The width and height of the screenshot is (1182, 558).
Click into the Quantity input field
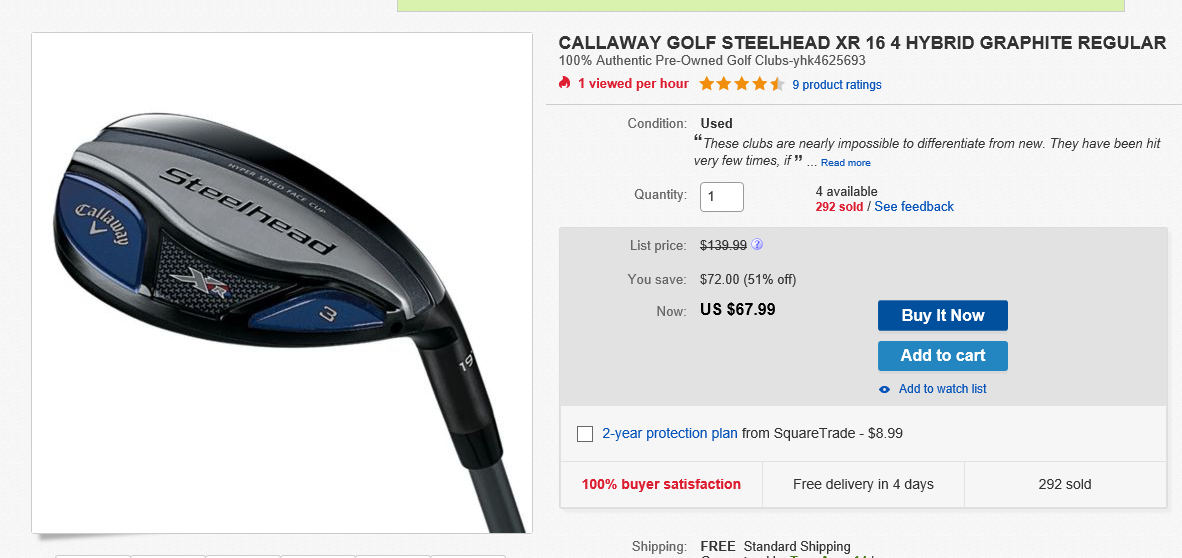coord(721,197)
